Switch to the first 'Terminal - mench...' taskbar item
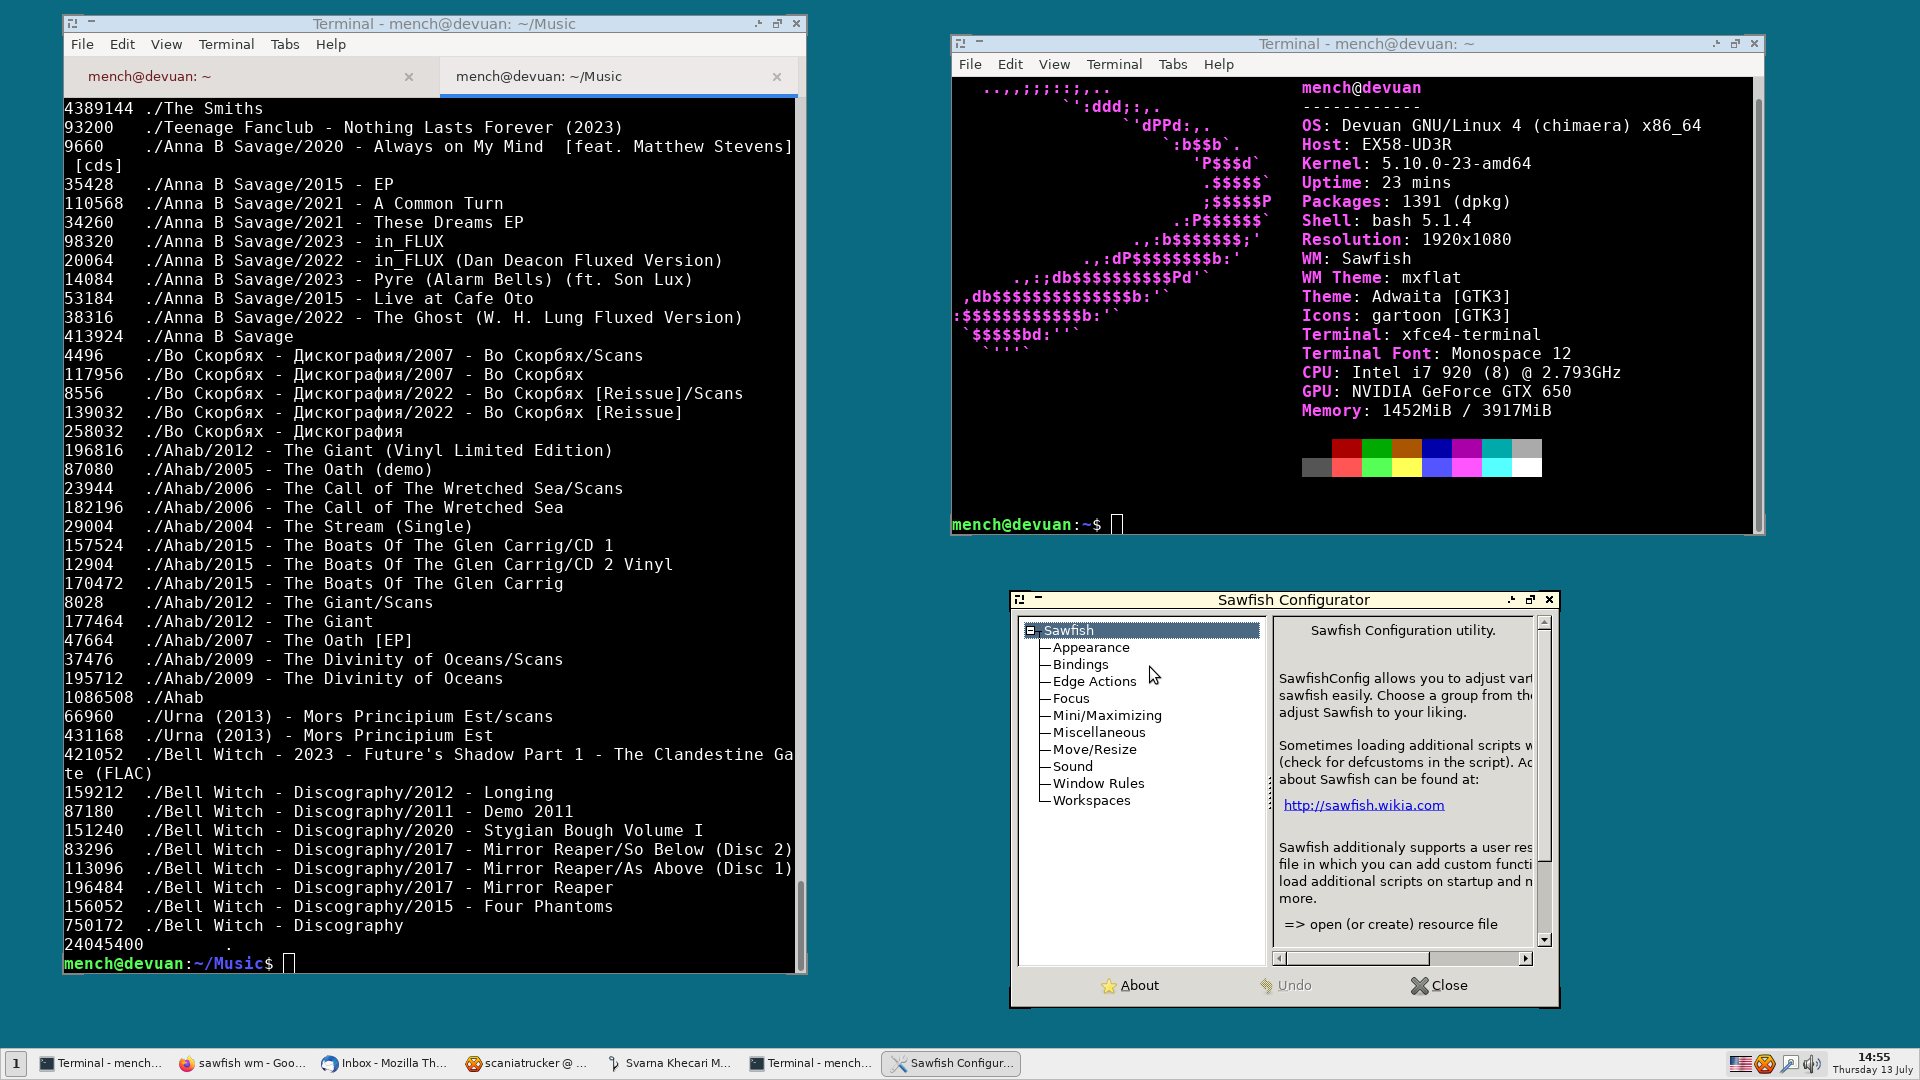1920x1080 pixels. (x=100, y=1063)
